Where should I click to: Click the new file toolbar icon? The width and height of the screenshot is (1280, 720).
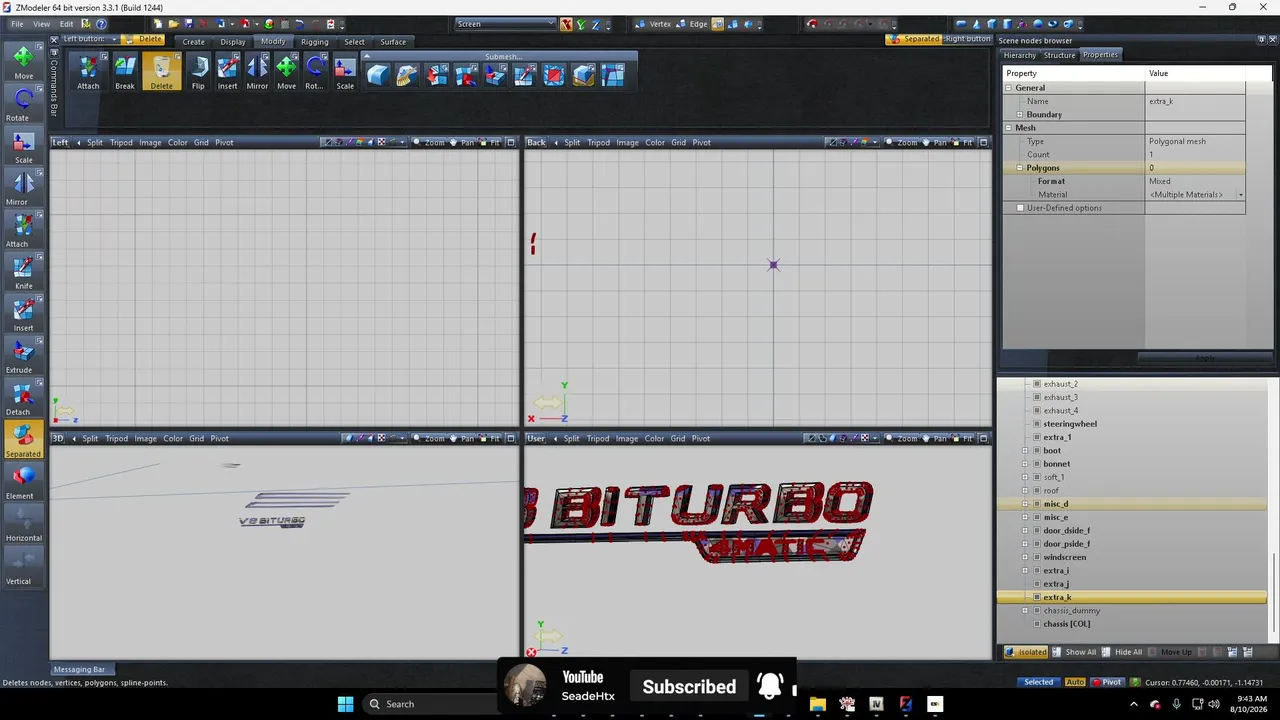tap(158, 24)
